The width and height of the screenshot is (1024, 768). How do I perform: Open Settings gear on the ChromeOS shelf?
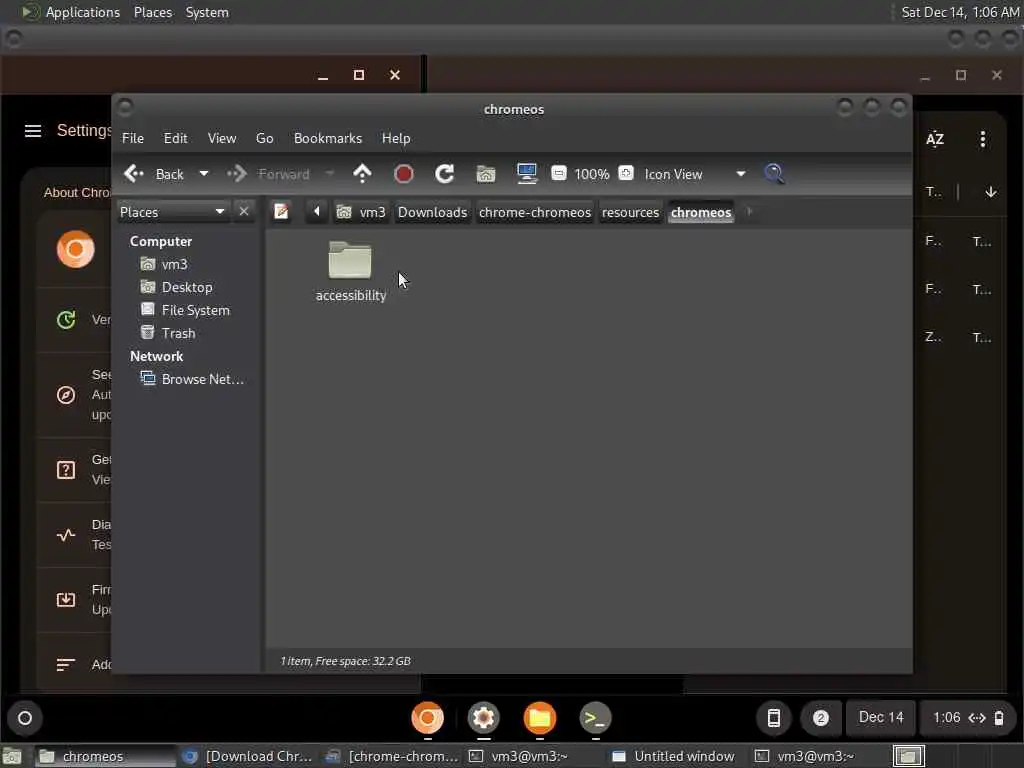(484, 718)
